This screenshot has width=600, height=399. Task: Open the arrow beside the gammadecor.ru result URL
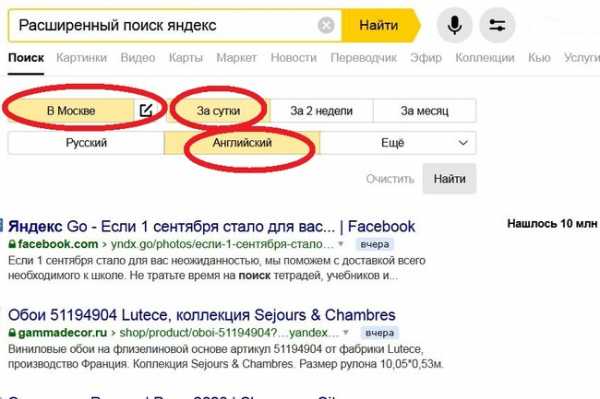click(346, 332)
